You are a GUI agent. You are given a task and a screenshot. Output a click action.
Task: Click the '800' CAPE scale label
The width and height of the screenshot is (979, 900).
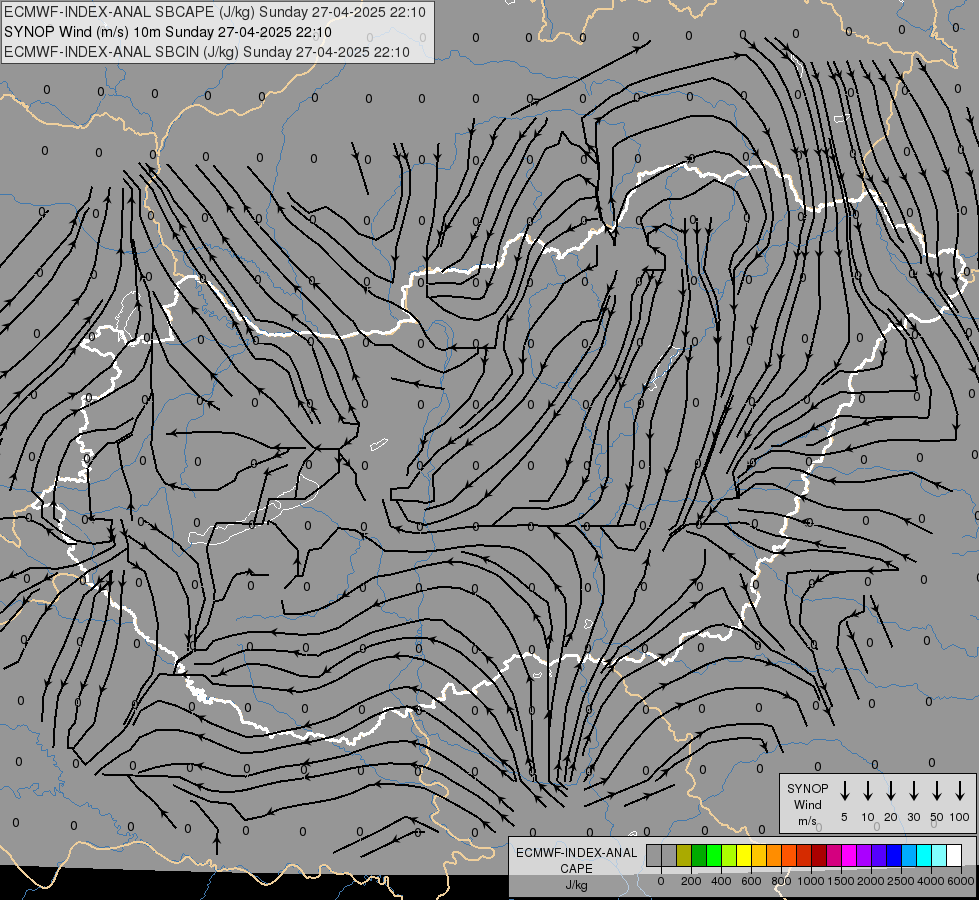[x=781, y=881]
